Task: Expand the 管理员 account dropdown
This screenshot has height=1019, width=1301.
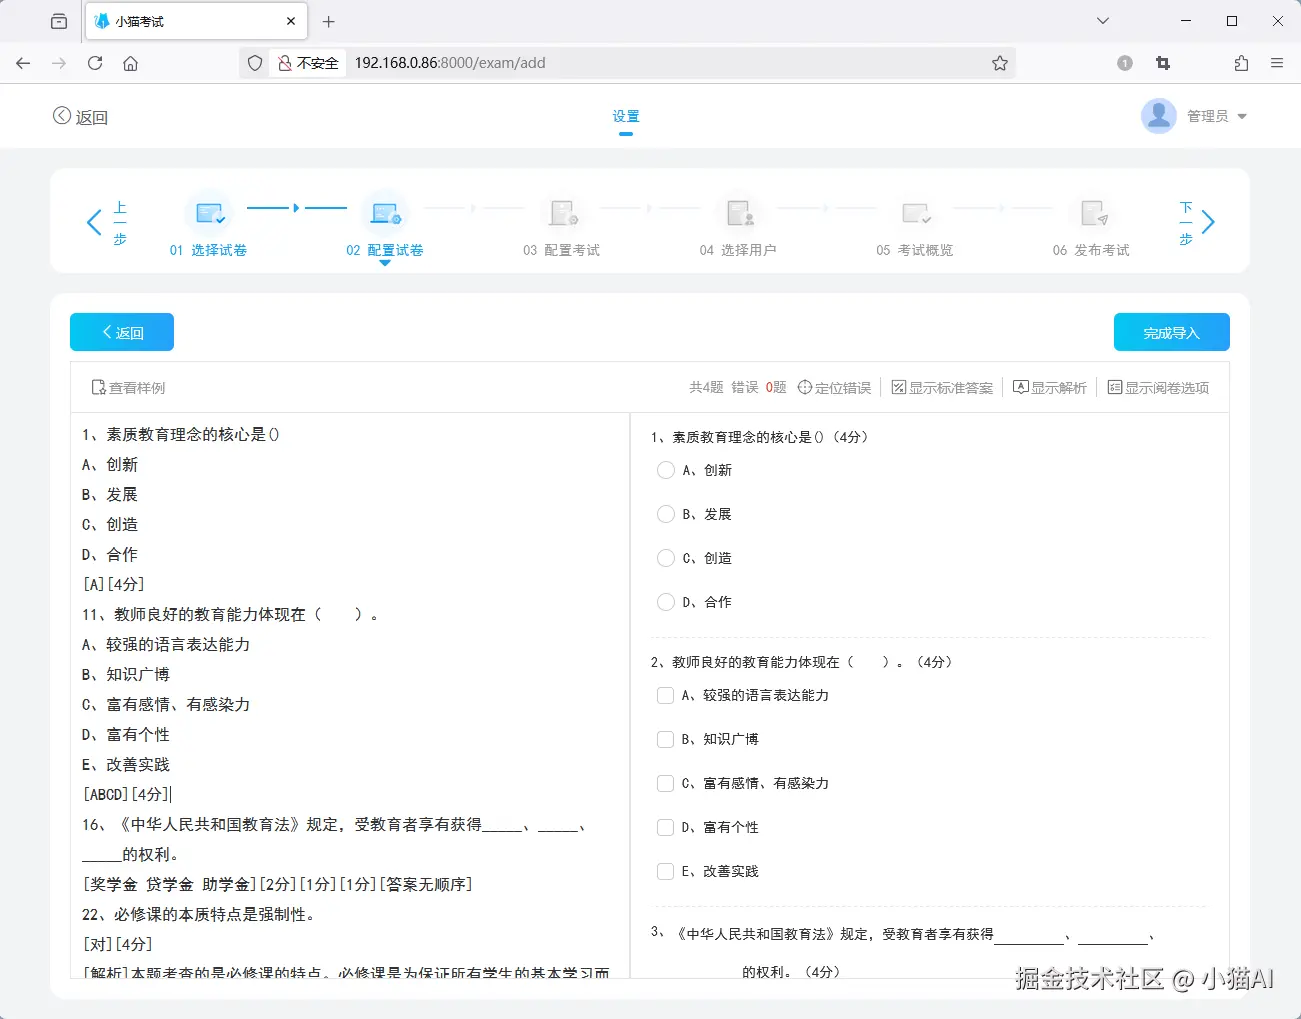Action: (x=1213, y=115)
